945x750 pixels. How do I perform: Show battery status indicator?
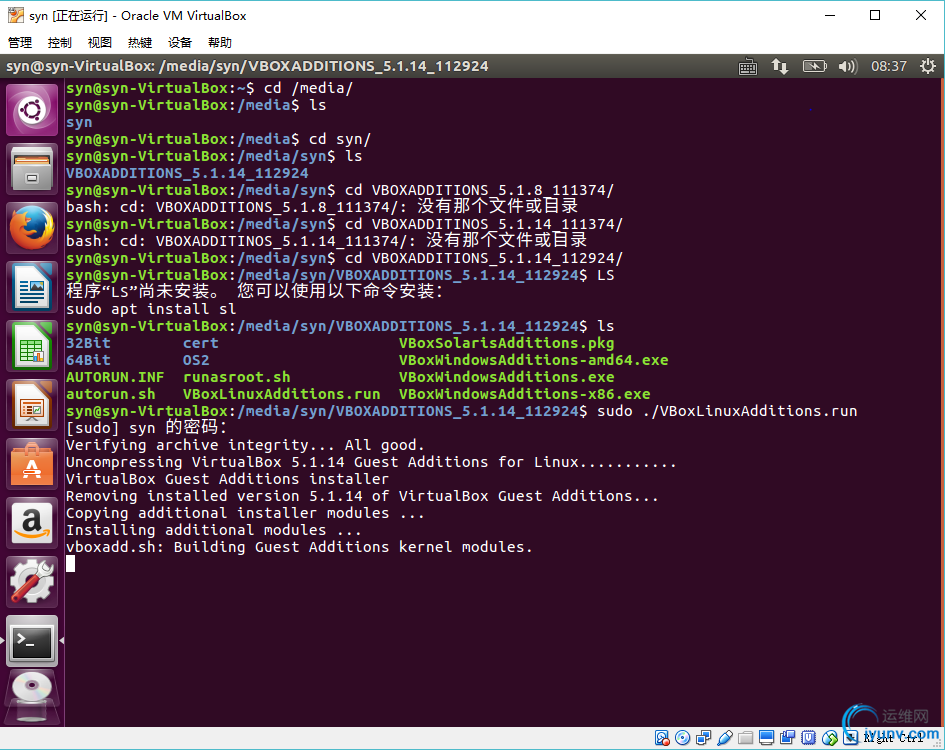814,66
